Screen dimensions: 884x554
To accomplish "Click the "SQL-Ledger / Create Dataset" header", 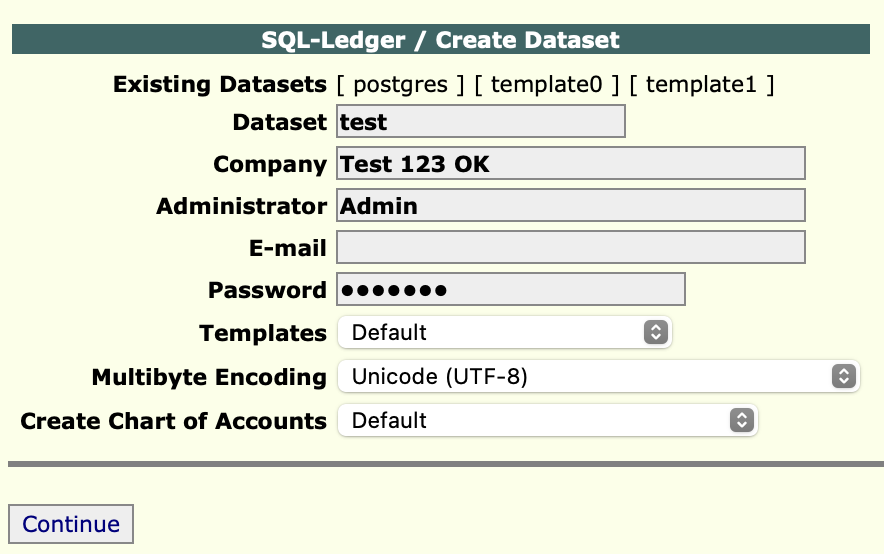I will (x=441, y=40).
